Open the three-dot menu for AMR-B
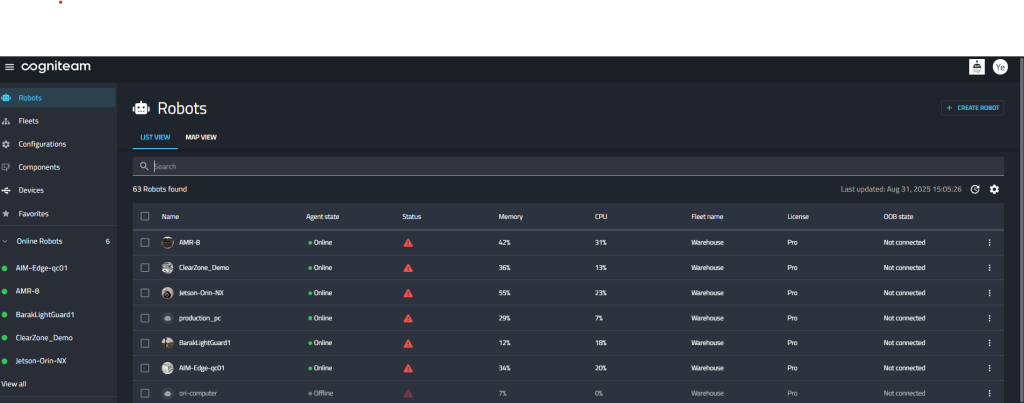This screenshot has width=1024, height=403. point(989,242)
